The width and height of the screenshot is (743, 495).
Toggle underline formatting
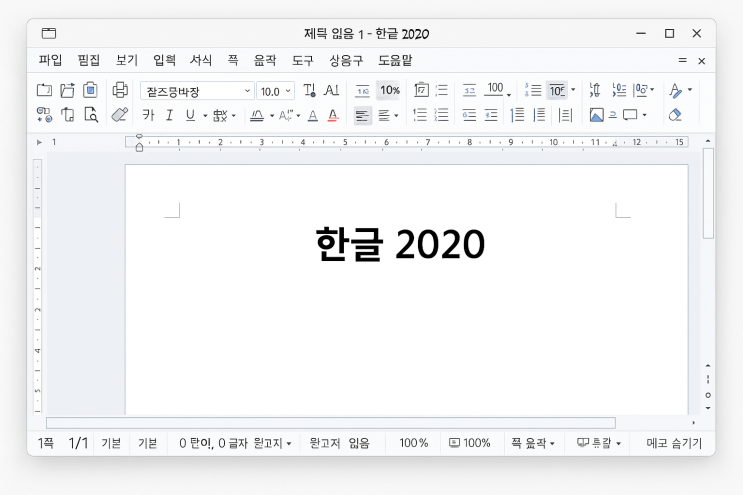(x=190, y=115)
